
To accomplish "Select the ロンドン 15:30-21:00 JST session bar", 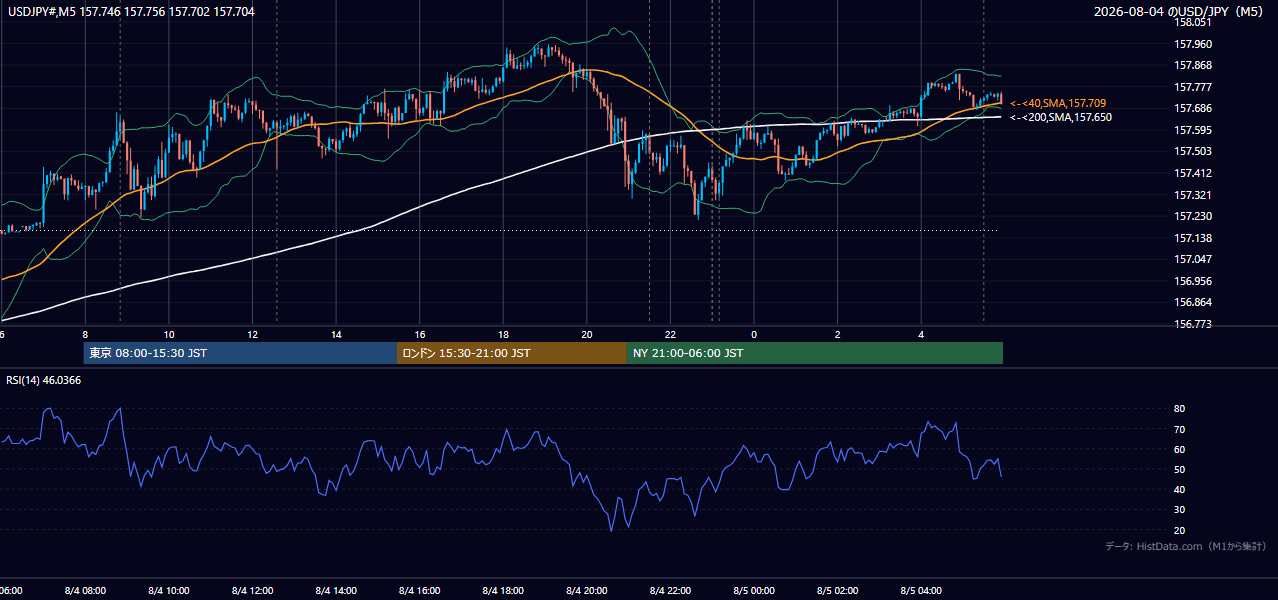I will (x=512, y=353).
